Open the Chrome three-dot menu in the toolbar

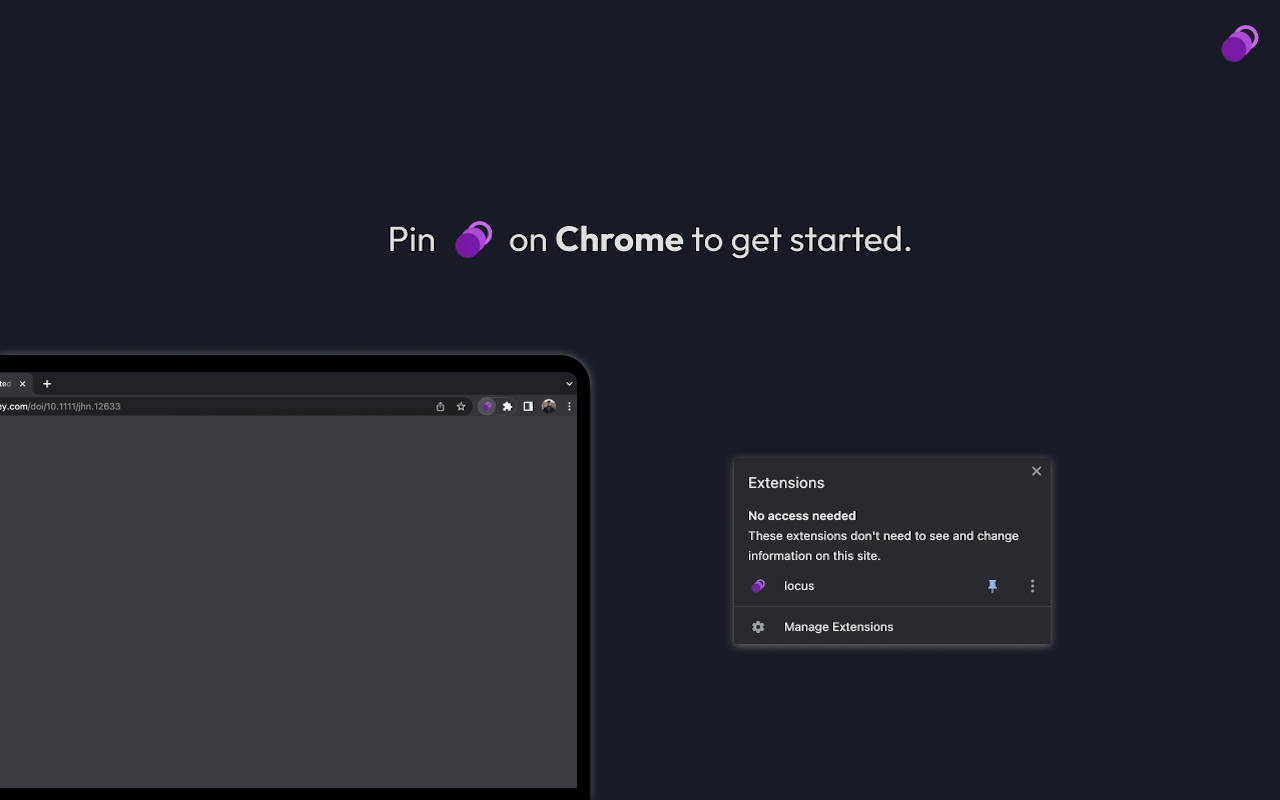tap(569, 406)
